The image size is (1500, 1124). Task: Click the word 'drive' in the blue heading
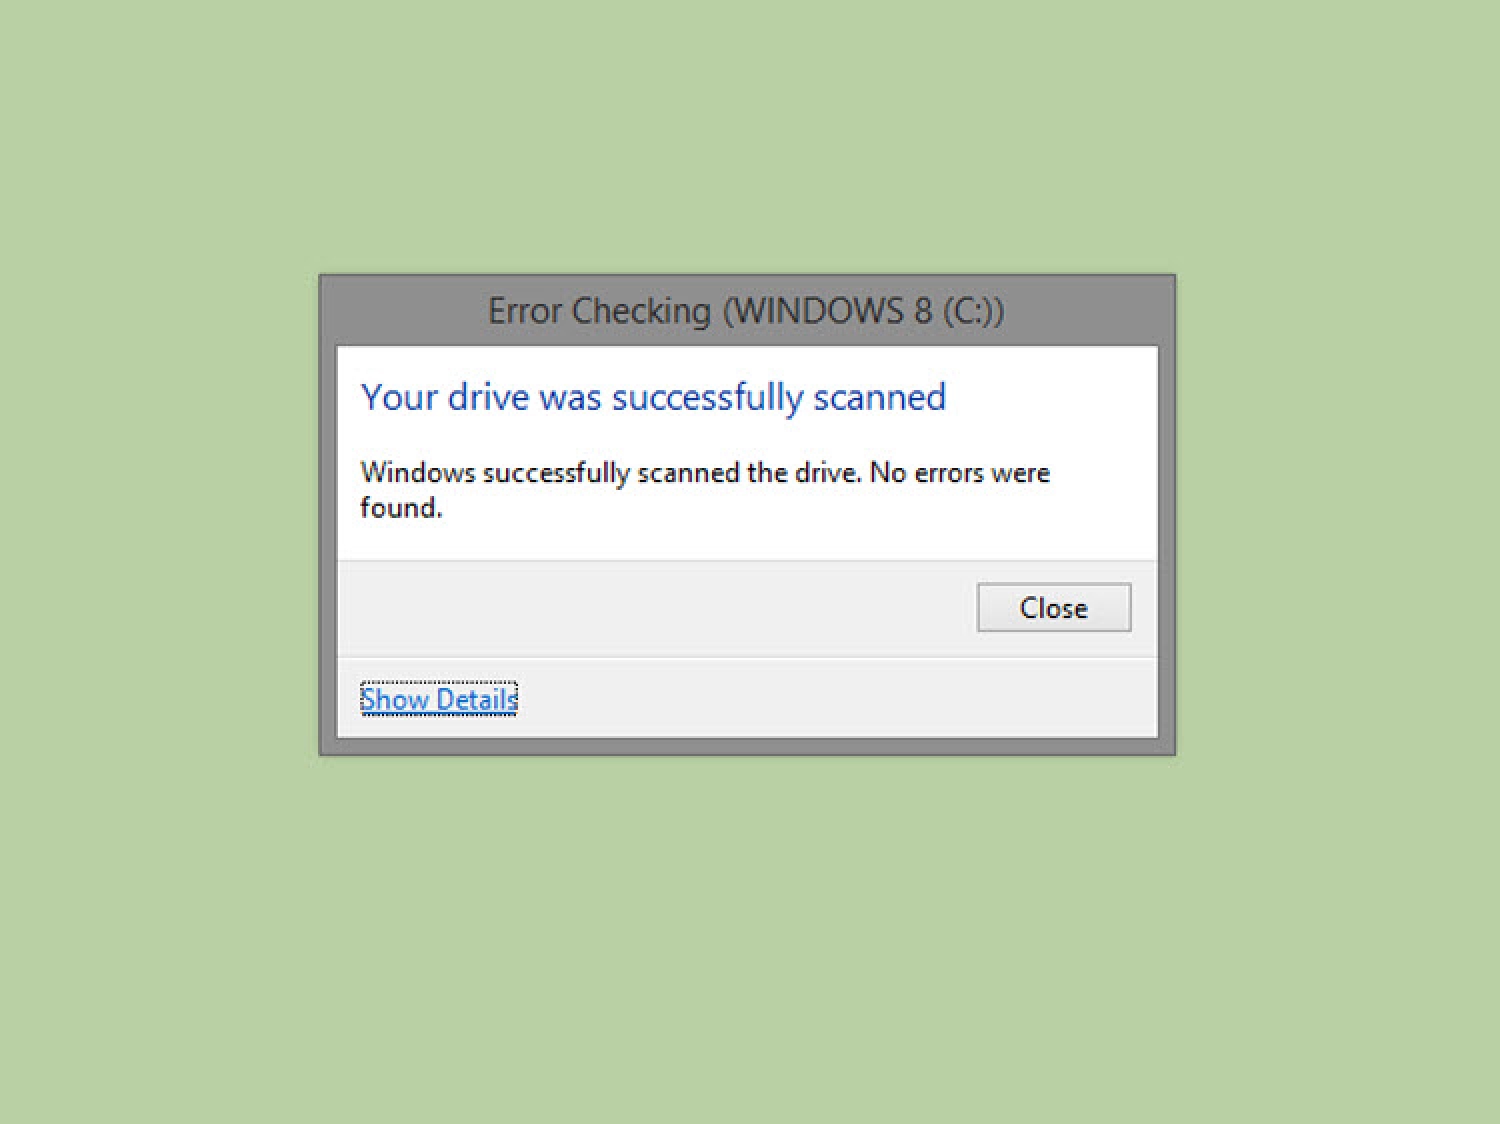488,398
